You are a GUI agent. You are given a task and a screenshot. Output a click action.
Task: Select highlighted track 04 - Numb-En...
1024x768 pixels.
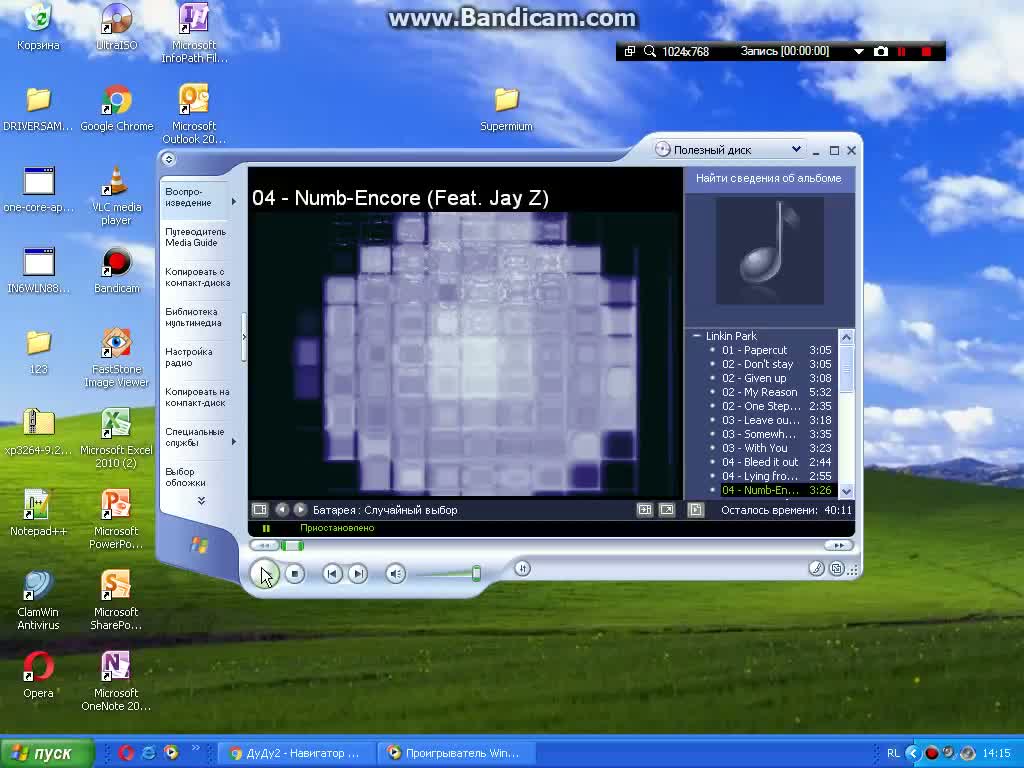[x=771, y=490]
